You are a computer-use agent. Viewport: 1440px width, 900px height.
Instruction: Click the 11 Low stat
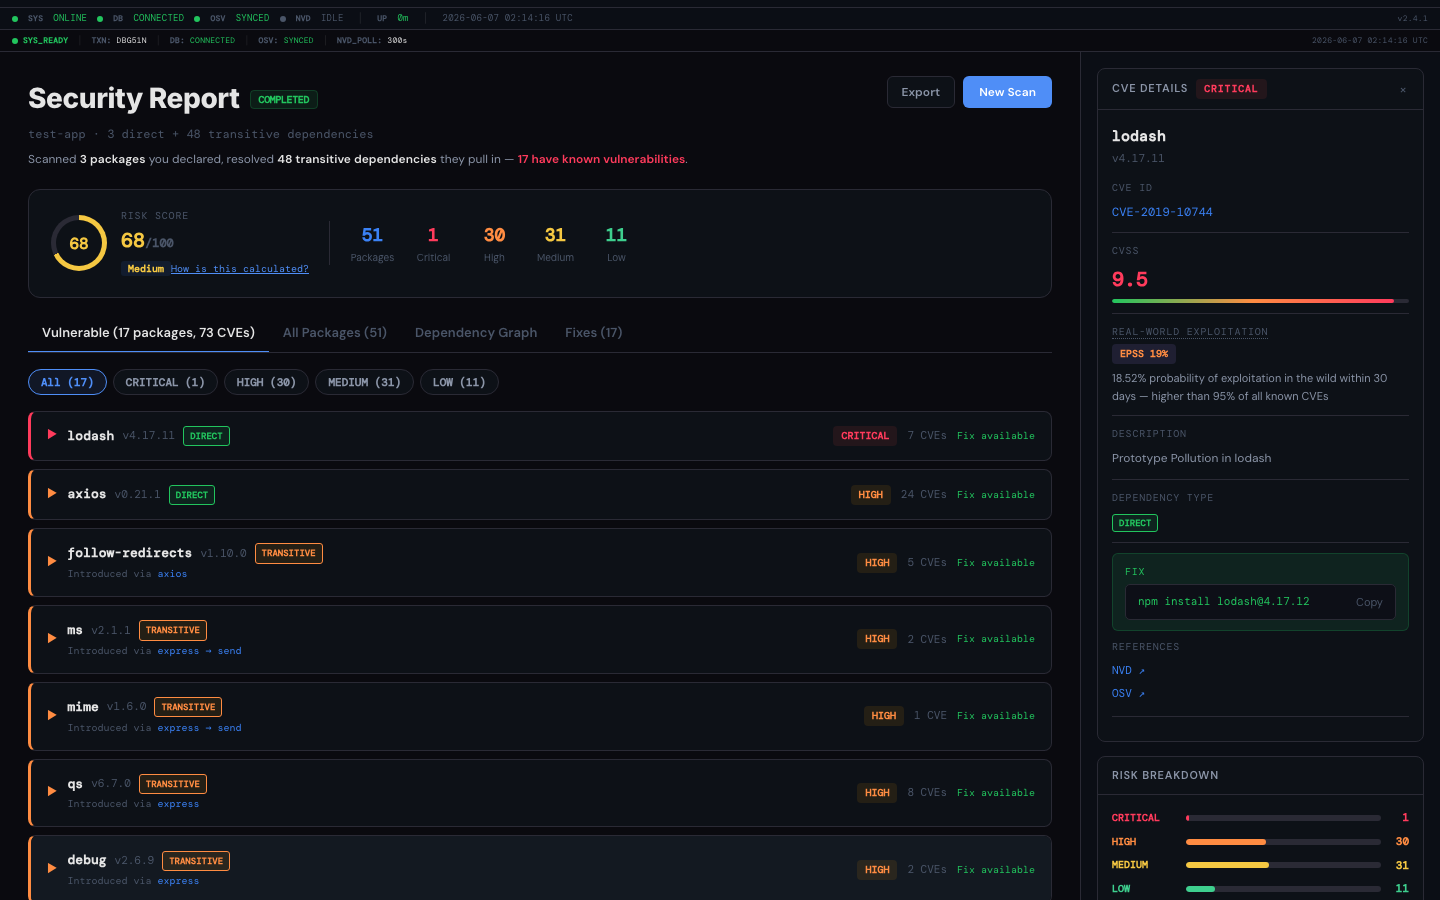616,243
